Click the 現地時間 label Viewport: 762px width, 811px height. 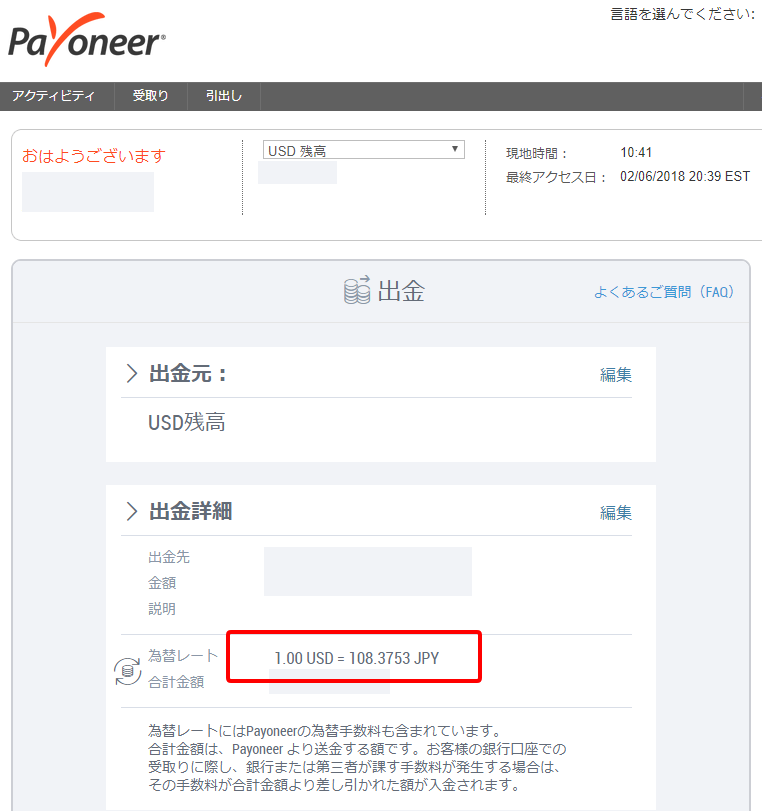click(x=536, y=154)
